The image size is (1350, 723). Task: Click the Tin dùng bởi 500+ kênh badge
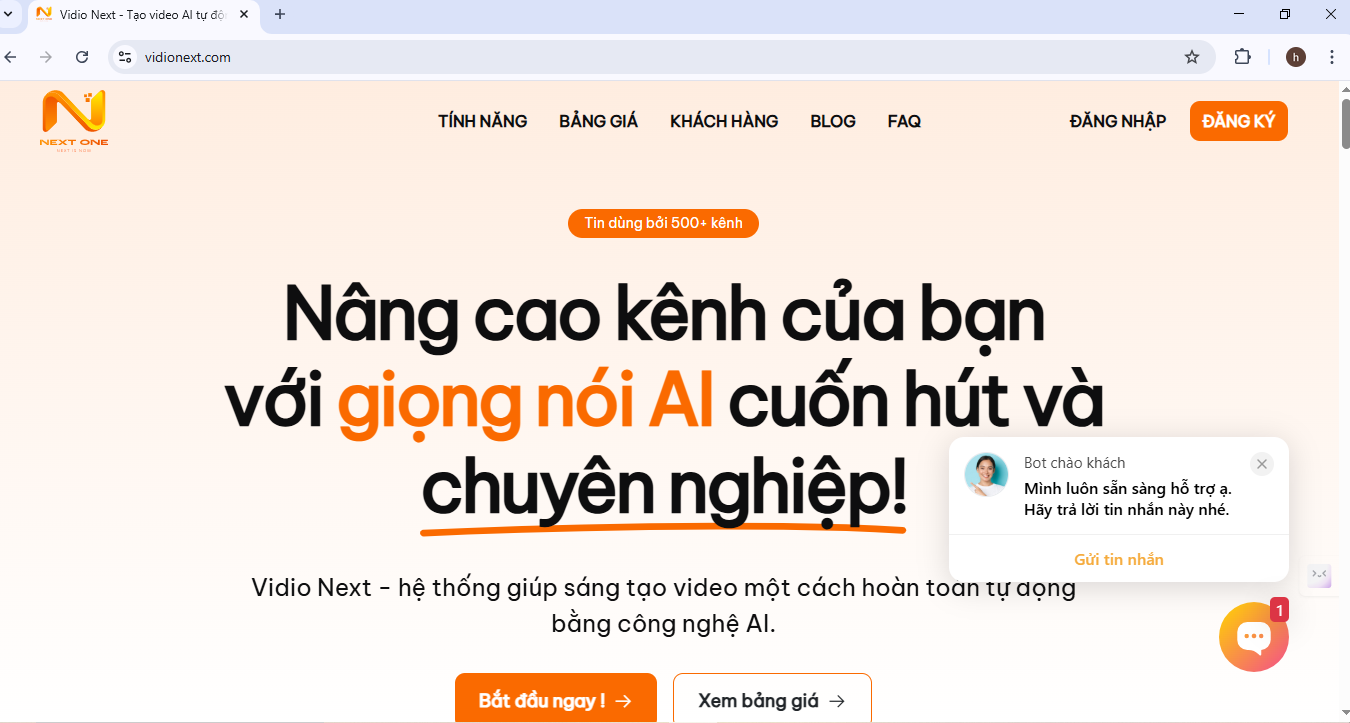click(x=663, y=223)
